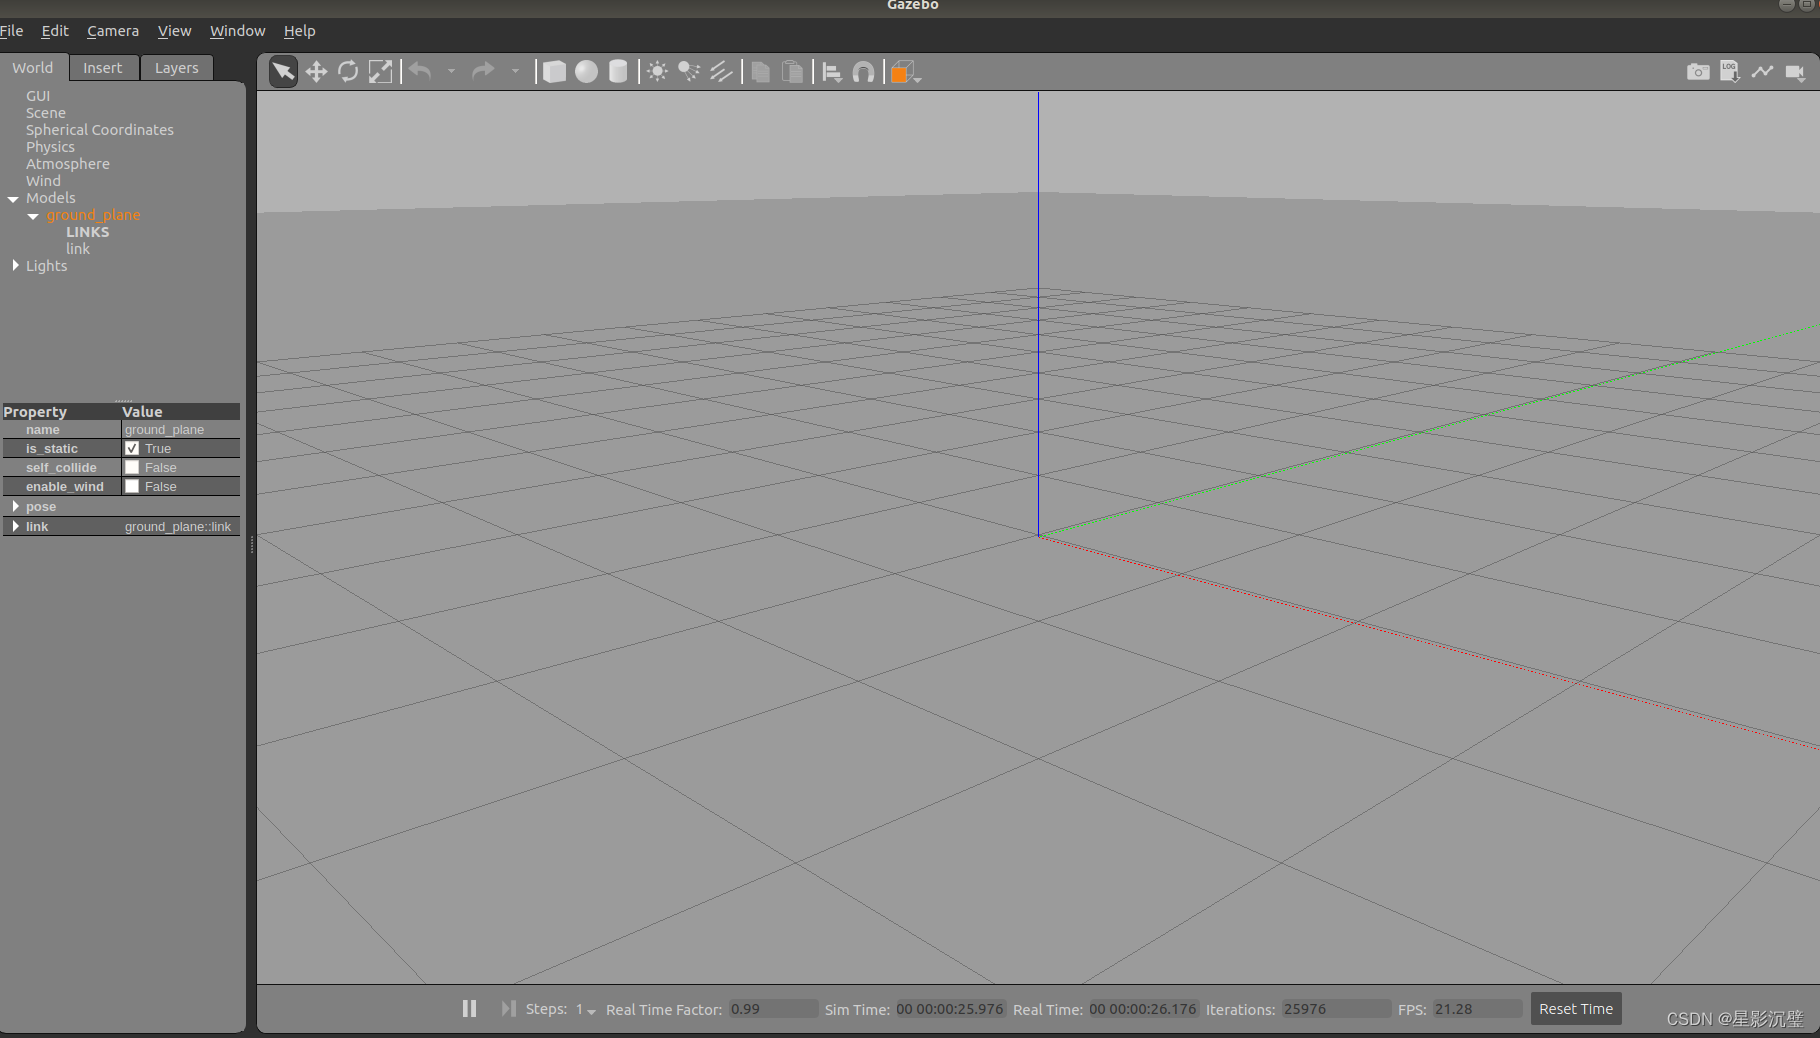Open the data logger icon
The width and height of the screenshot is (1820, 1038).
tap(1730, 72)
